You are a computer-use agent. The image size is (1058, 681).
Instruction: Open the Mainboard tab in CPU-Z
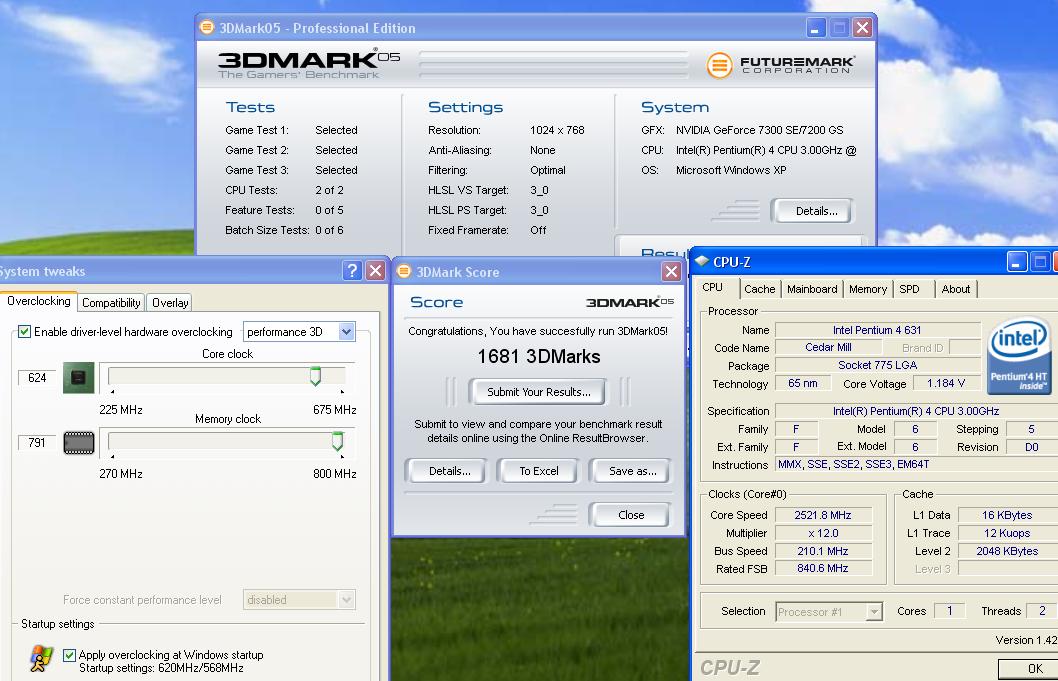pyautogui.click(x=812, y=289)
